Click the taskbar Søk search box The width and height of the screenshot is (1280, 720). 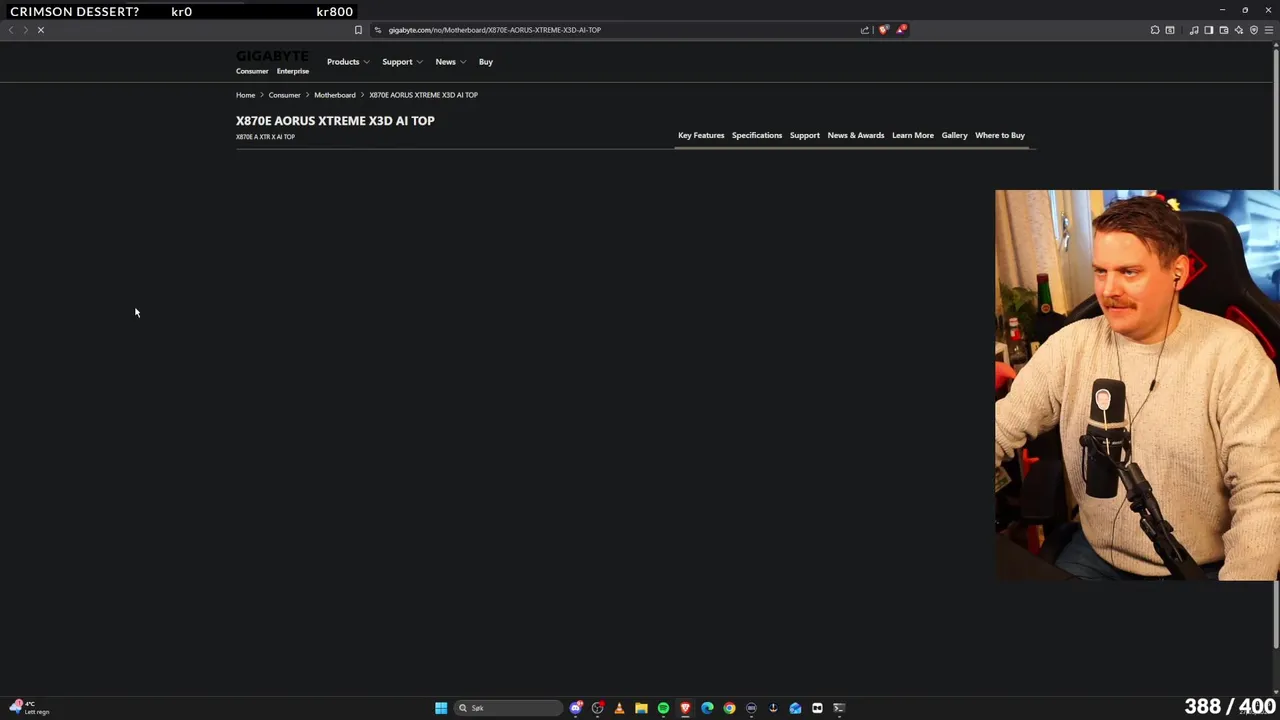tap(508, 708)
